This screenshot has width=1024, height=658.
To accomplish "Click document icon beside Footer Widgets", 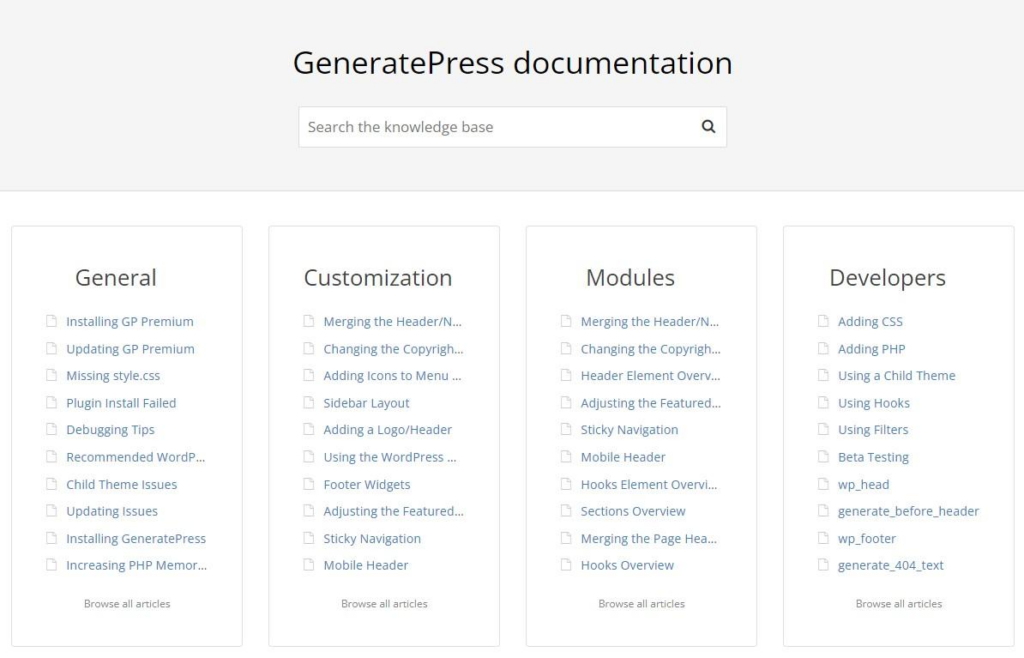I will (x=309, y=484).
